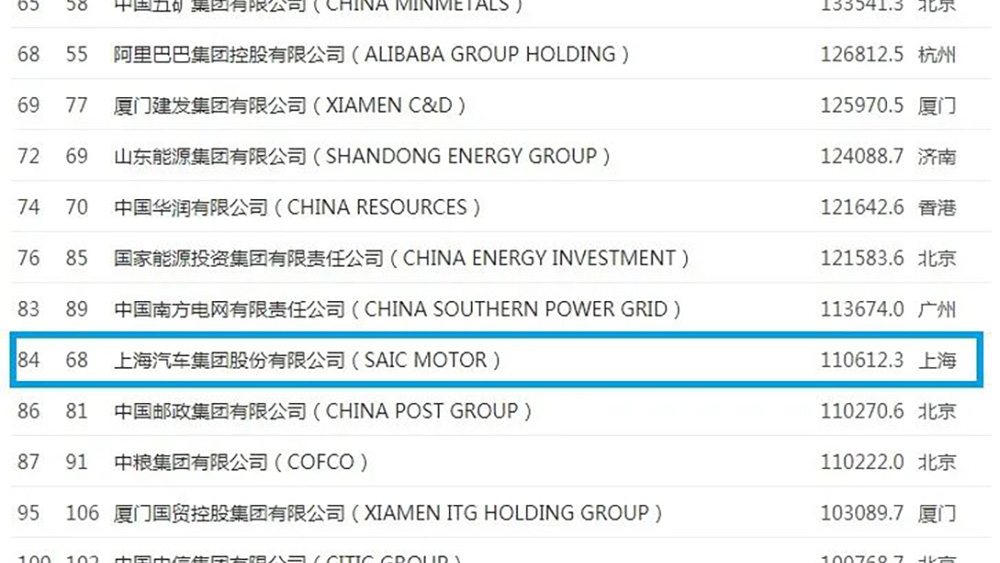Click rank 95 beside Xiamen ITG
Viewport: 1000px width, 563px height.
[29, 513]
